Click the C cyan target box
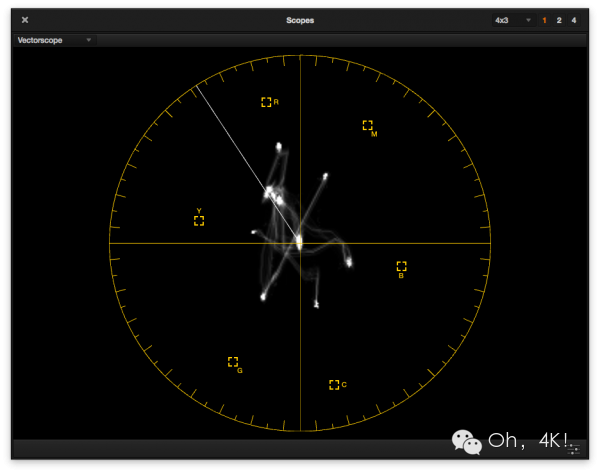This screenshot has height=473, width=600. 334,385
